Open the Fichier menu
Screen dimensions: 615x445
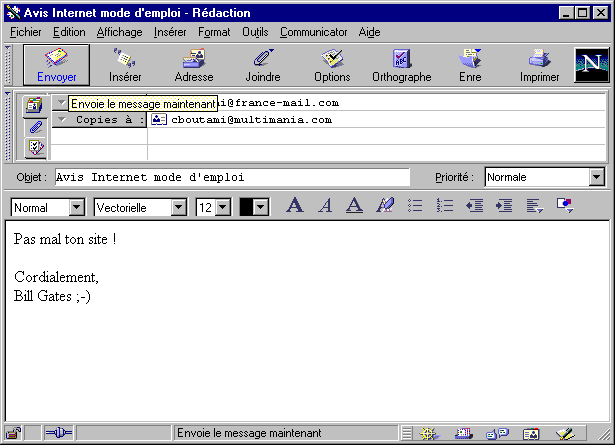click(25, 32)
